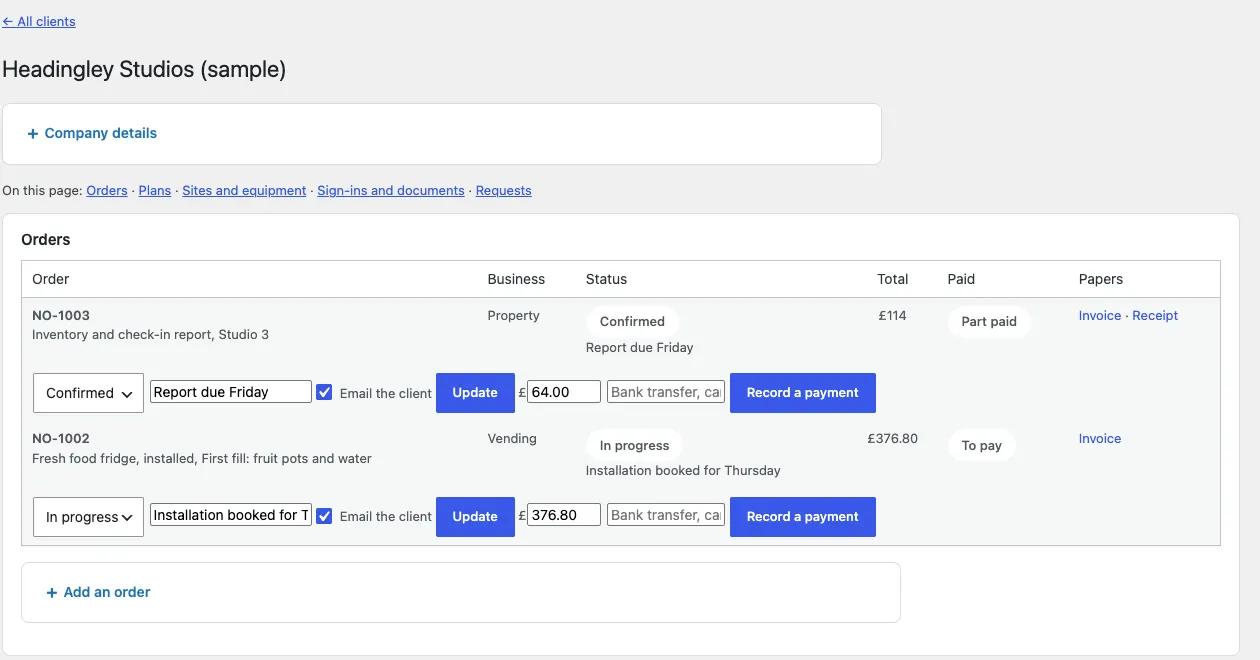Screen dimensions: 1260x660
Task: Uncheck Email the client for NO-1002
Action: click(x=324, y=516)
